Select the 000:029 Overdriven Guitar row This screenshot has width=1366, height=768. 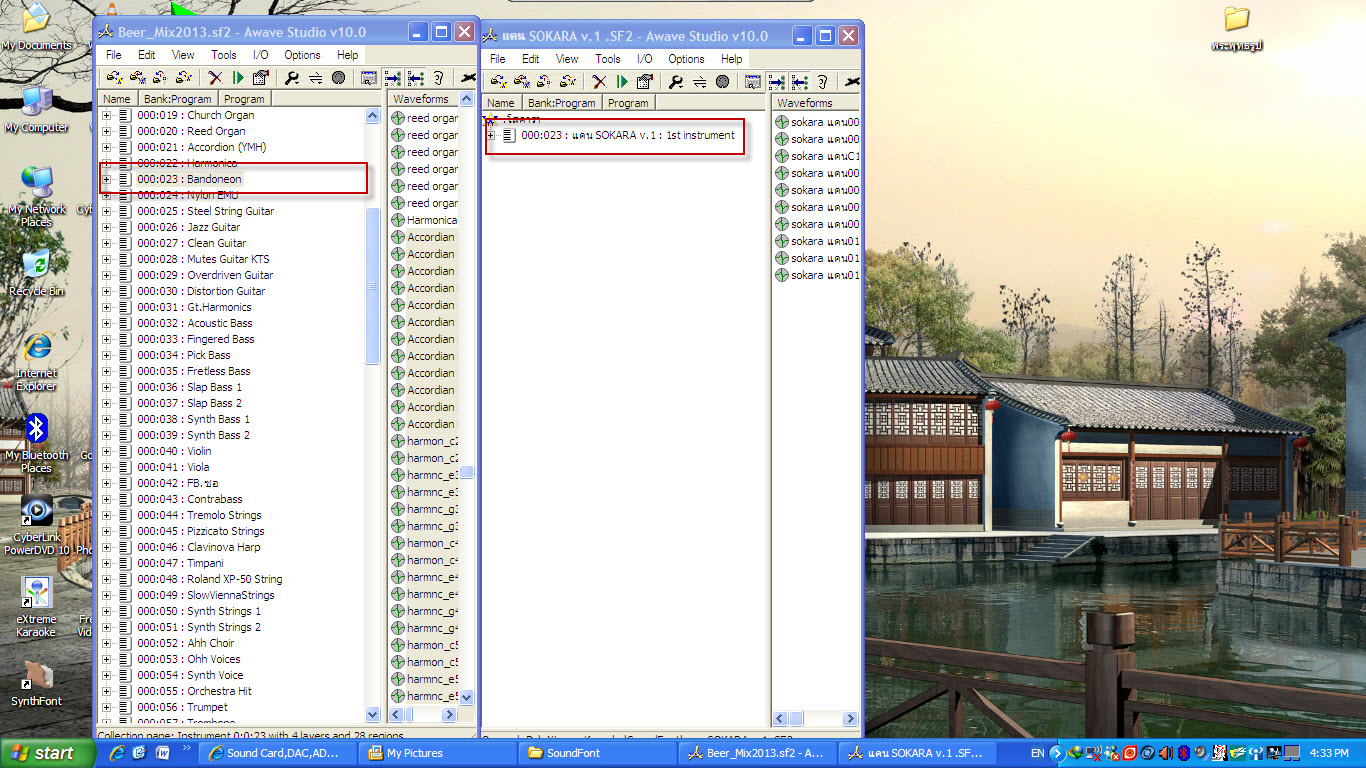pyautogui.click(x=205, y=275)
